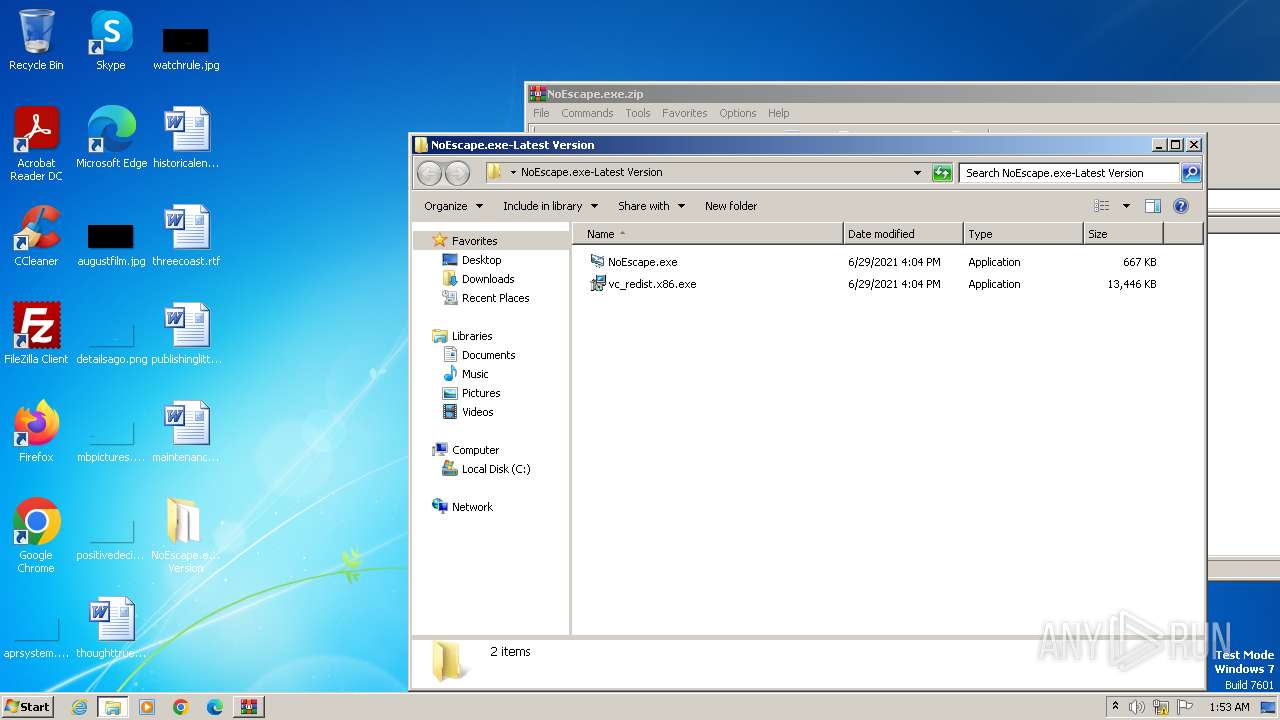
Task: Open the Recycle Bin desktop icon
Action: [36, 40]
